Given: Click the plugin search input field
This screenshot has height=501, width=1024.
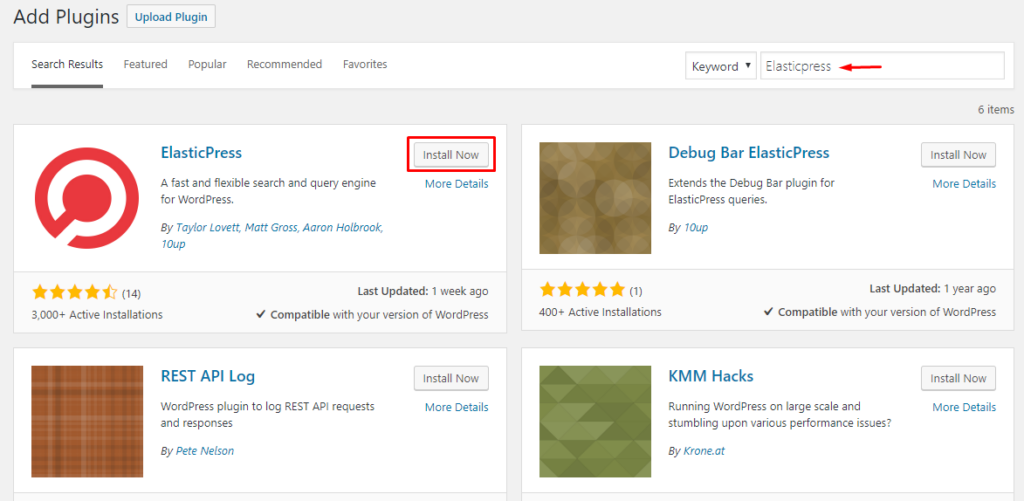Looking at the screenshot, I should [882, 66].
